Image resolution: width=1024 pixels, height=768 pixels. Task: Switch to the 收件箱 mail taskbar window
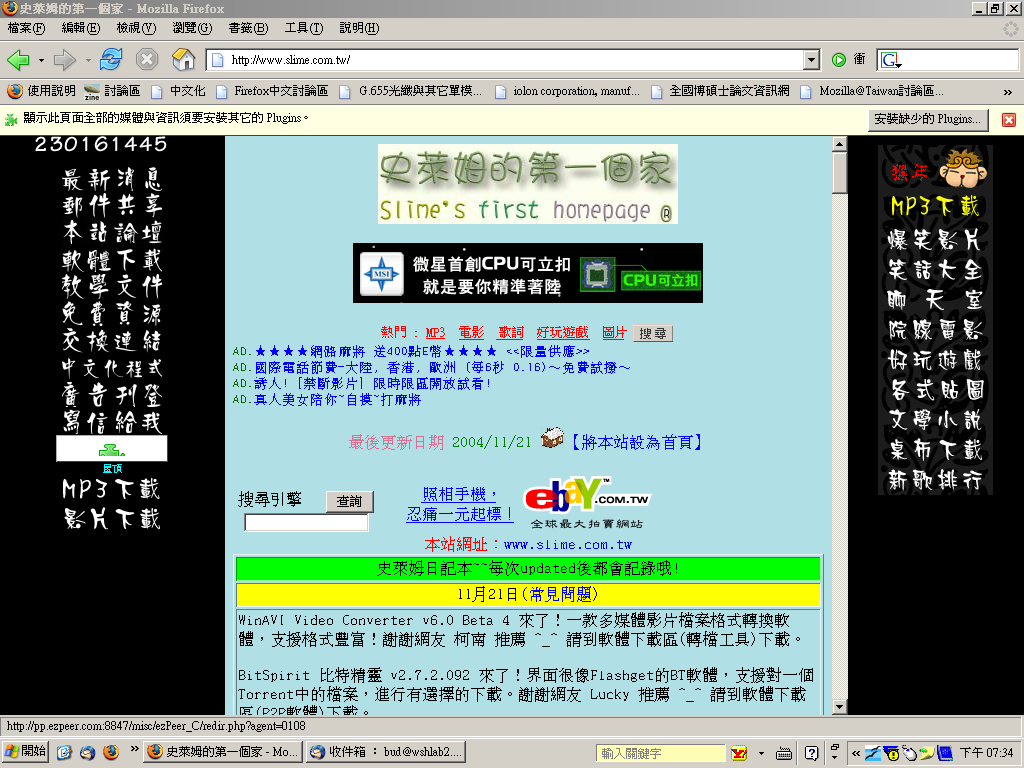point(386,752)
